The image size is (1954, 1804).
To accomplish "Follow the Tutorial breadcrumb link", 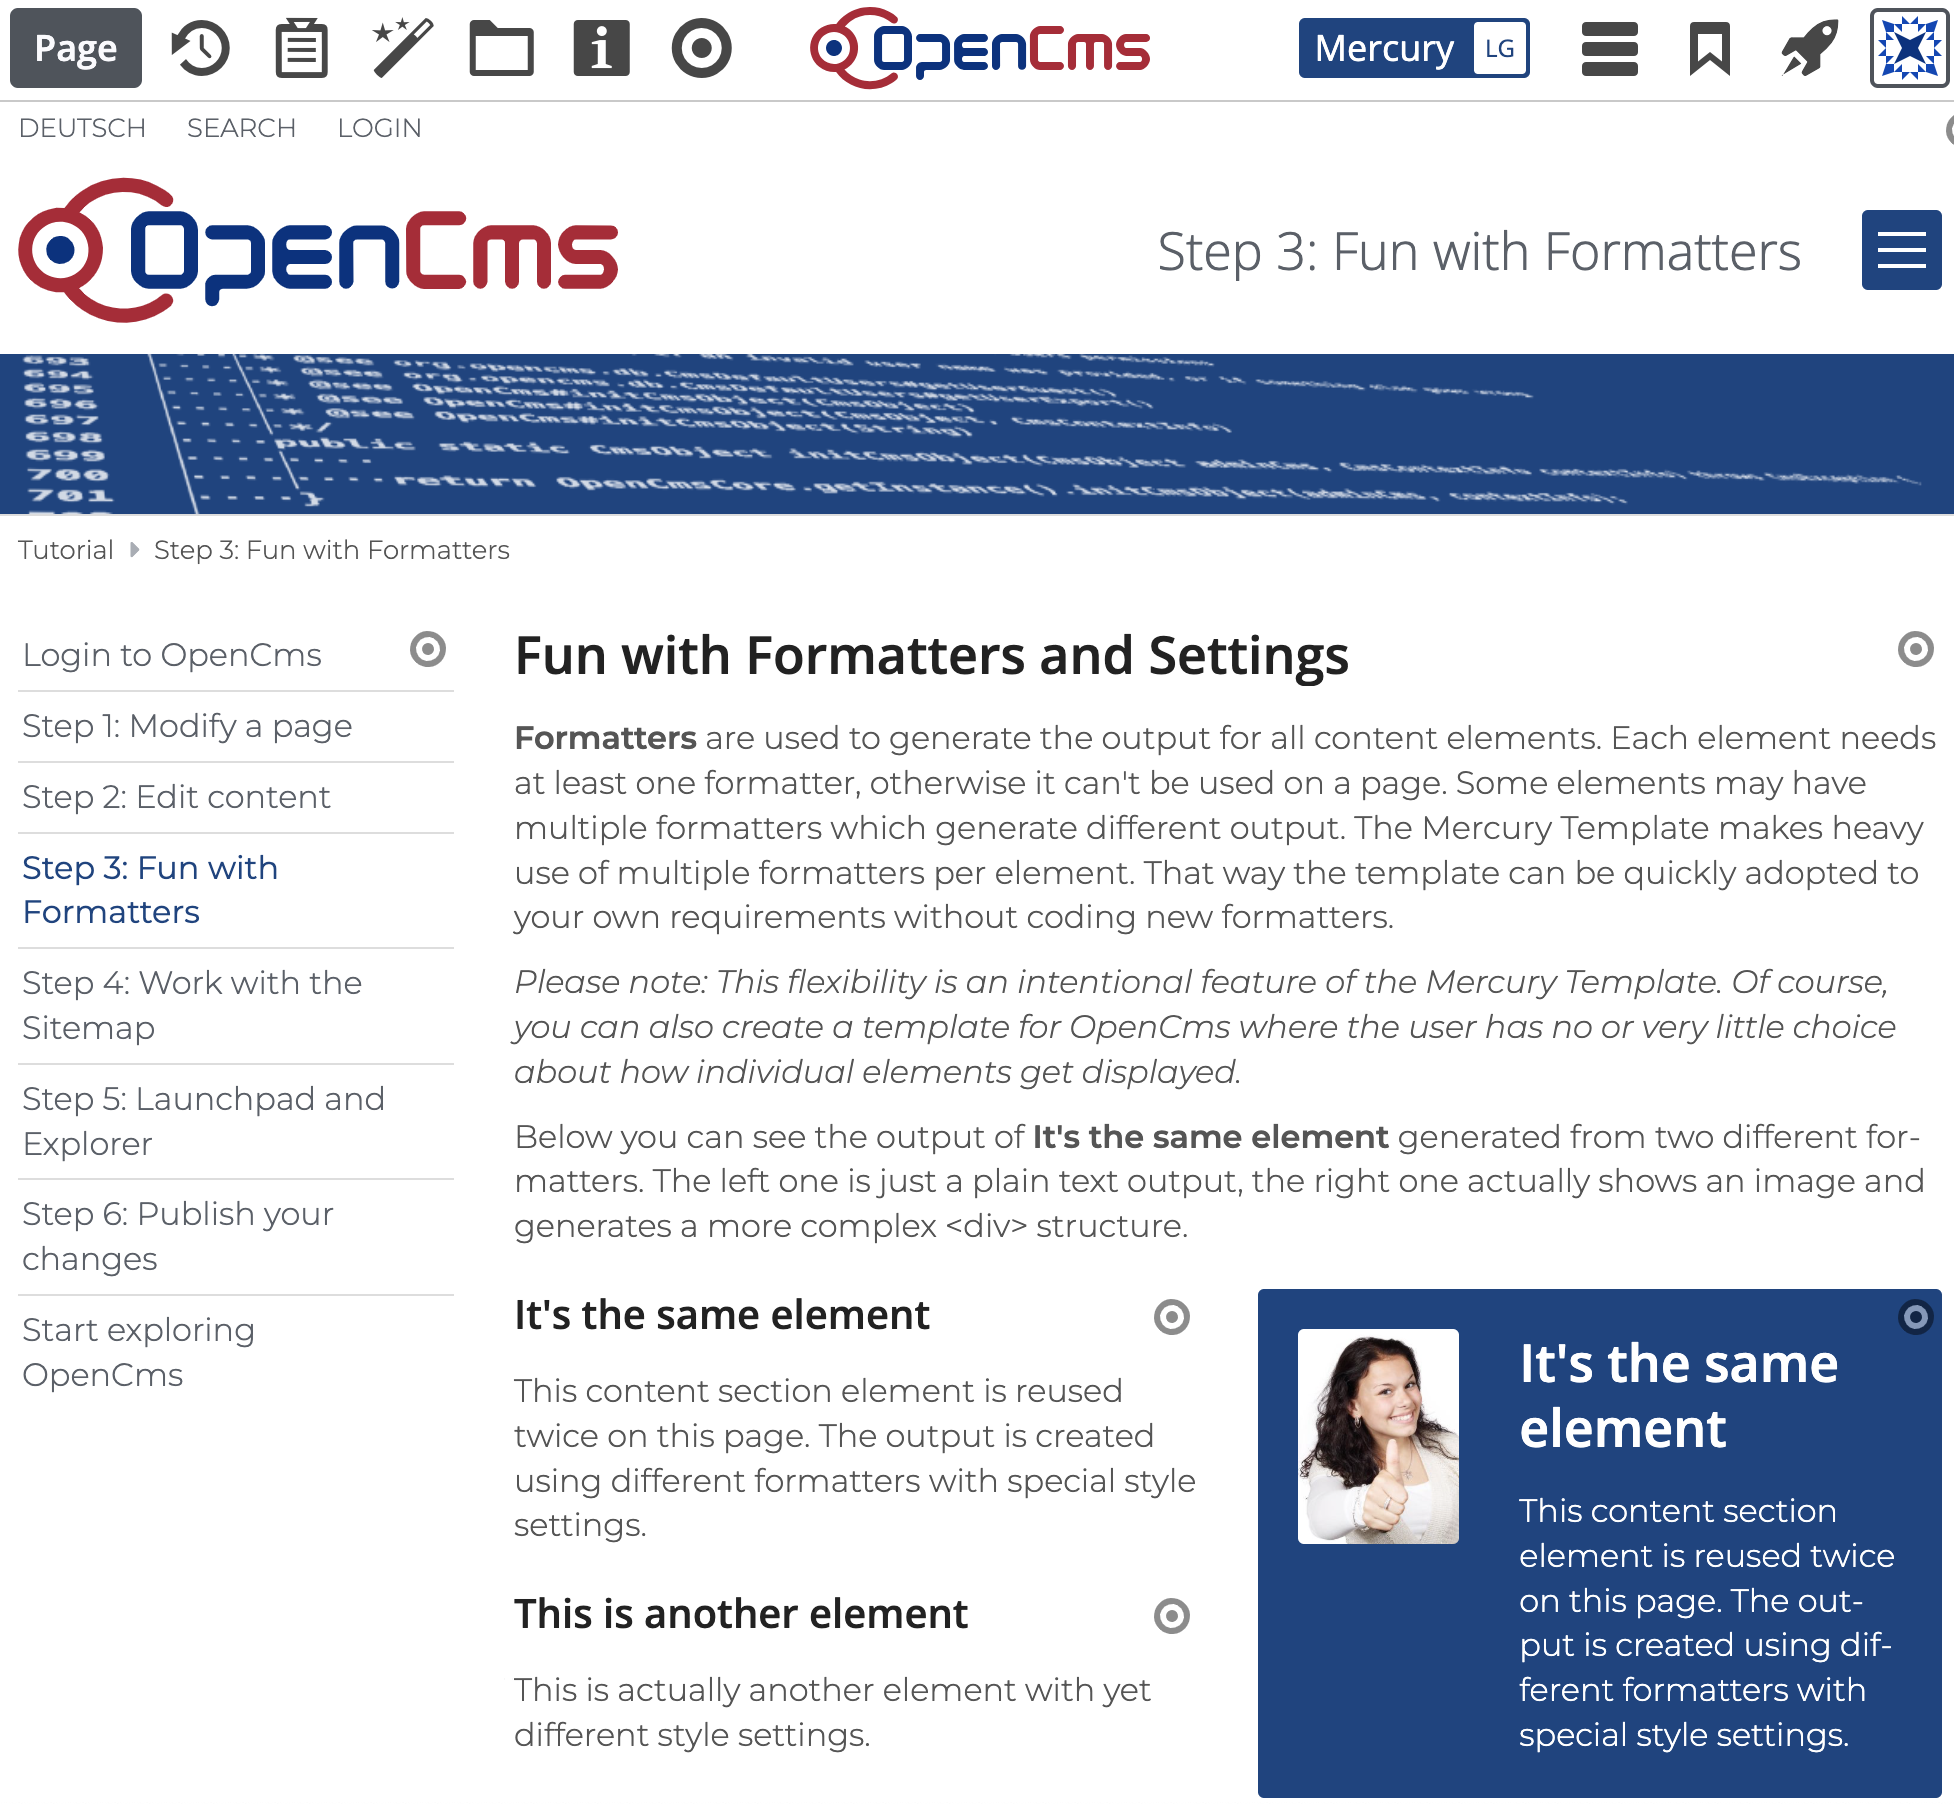I will click(66, 550).
